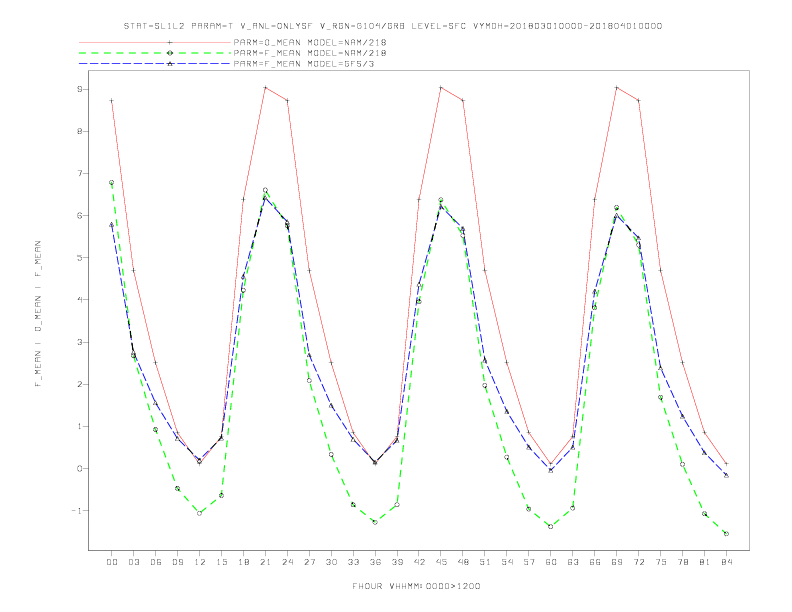The width and height of the screenshot is (792, 612).
Task: Click the blue triangle data marker at hour 00
Action: click(112, 225)
